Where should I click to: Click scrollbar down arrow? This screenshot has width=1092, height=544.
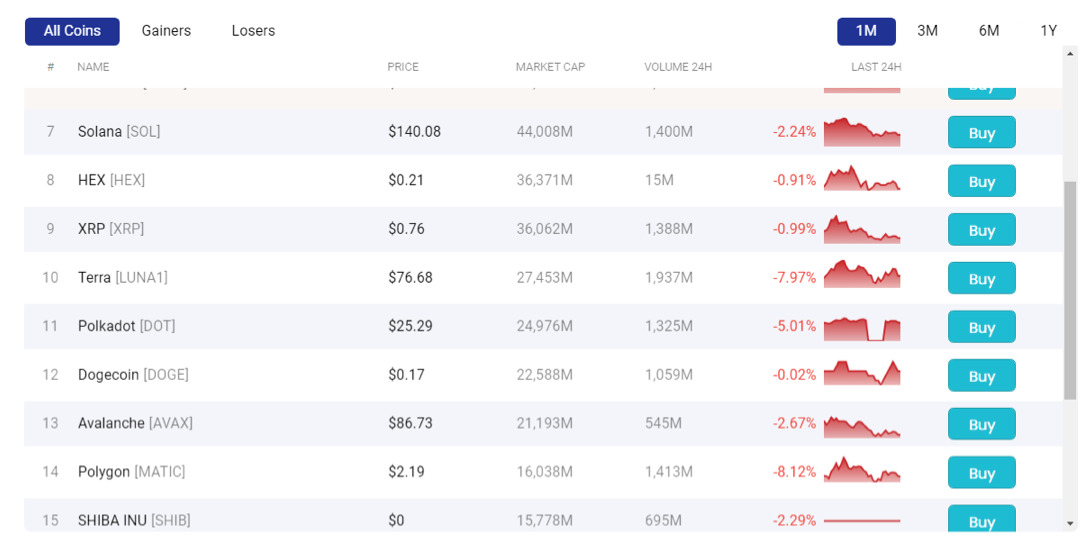pyautogui.click(x=1070, y=523)
